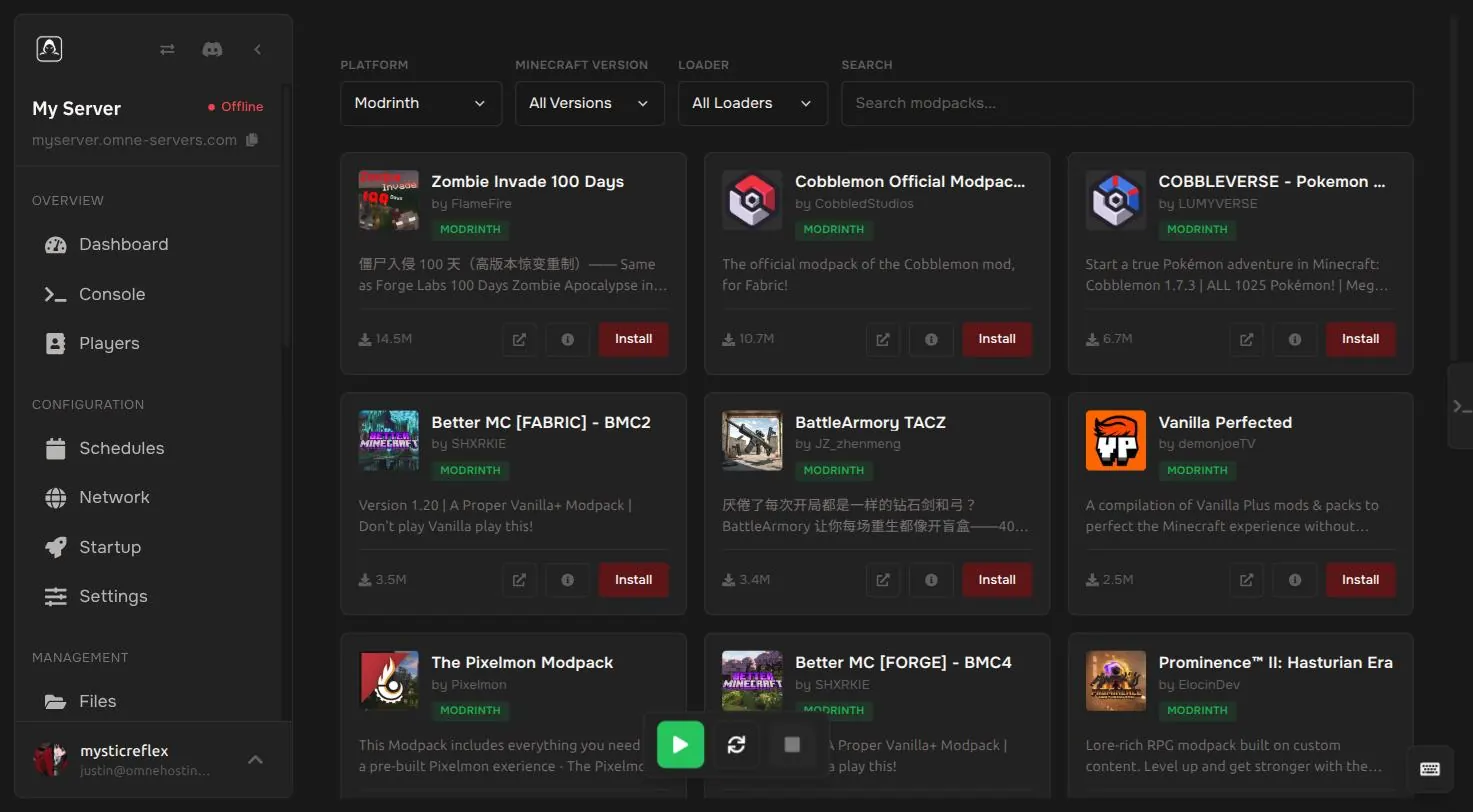Click the Better MC [FORGE] - BMC4 thumbnail
This screenshot has width=1473, height=812.
click(752, 680)
